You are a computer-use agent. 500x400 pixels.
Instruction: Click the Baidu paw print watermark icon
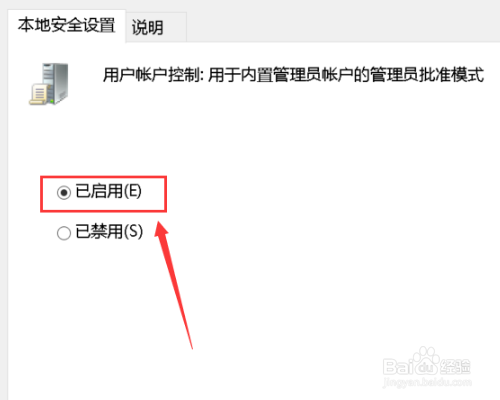(423, 359)
